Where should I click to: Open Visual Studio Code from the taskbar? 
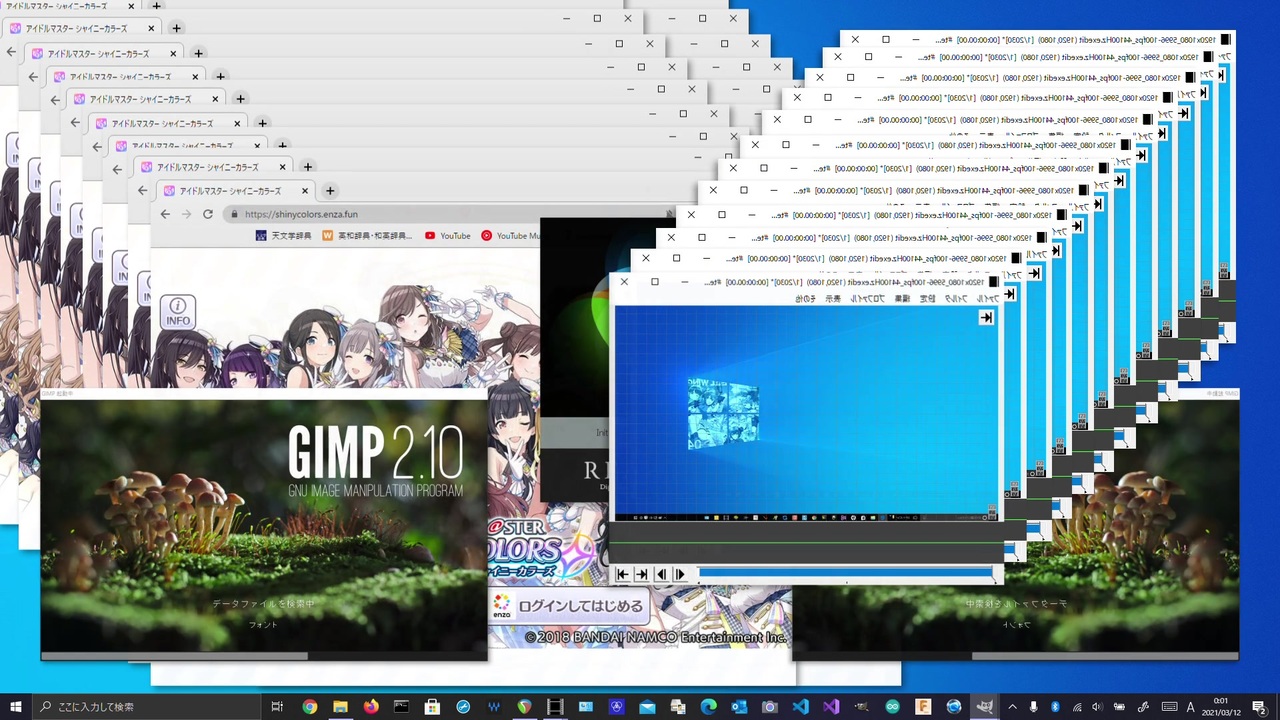(x=800, y=707)
